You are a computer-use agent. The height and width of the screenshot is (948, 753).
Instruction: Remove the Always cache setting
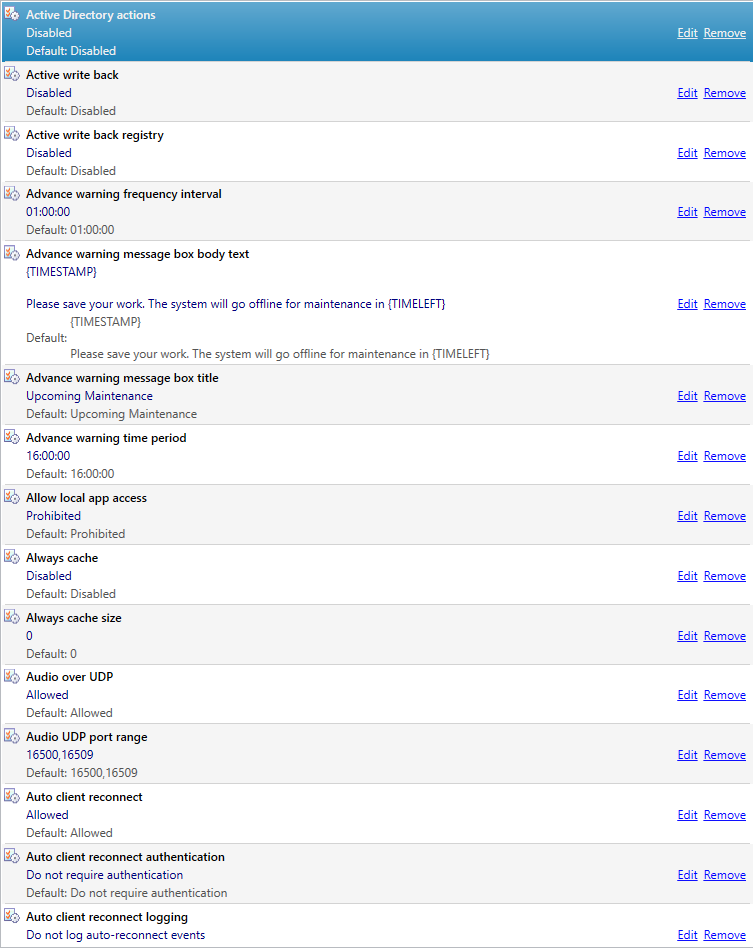point(724,576)
